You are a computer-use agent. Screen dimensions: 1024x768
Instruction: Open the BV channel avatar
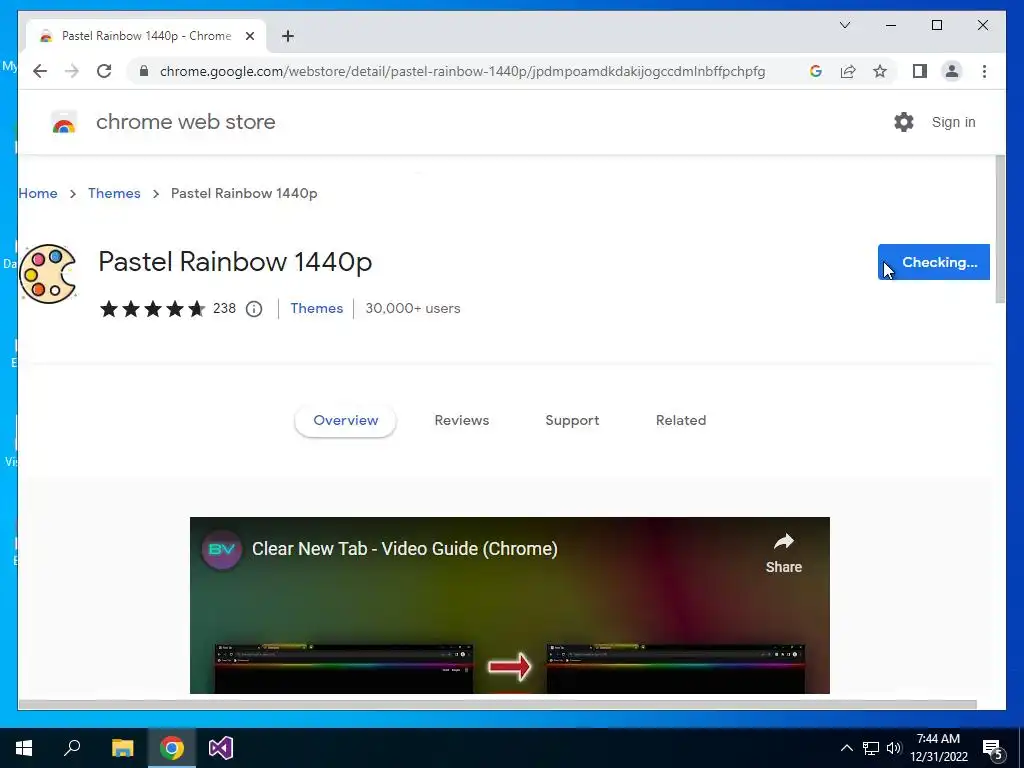coord(221,549)
